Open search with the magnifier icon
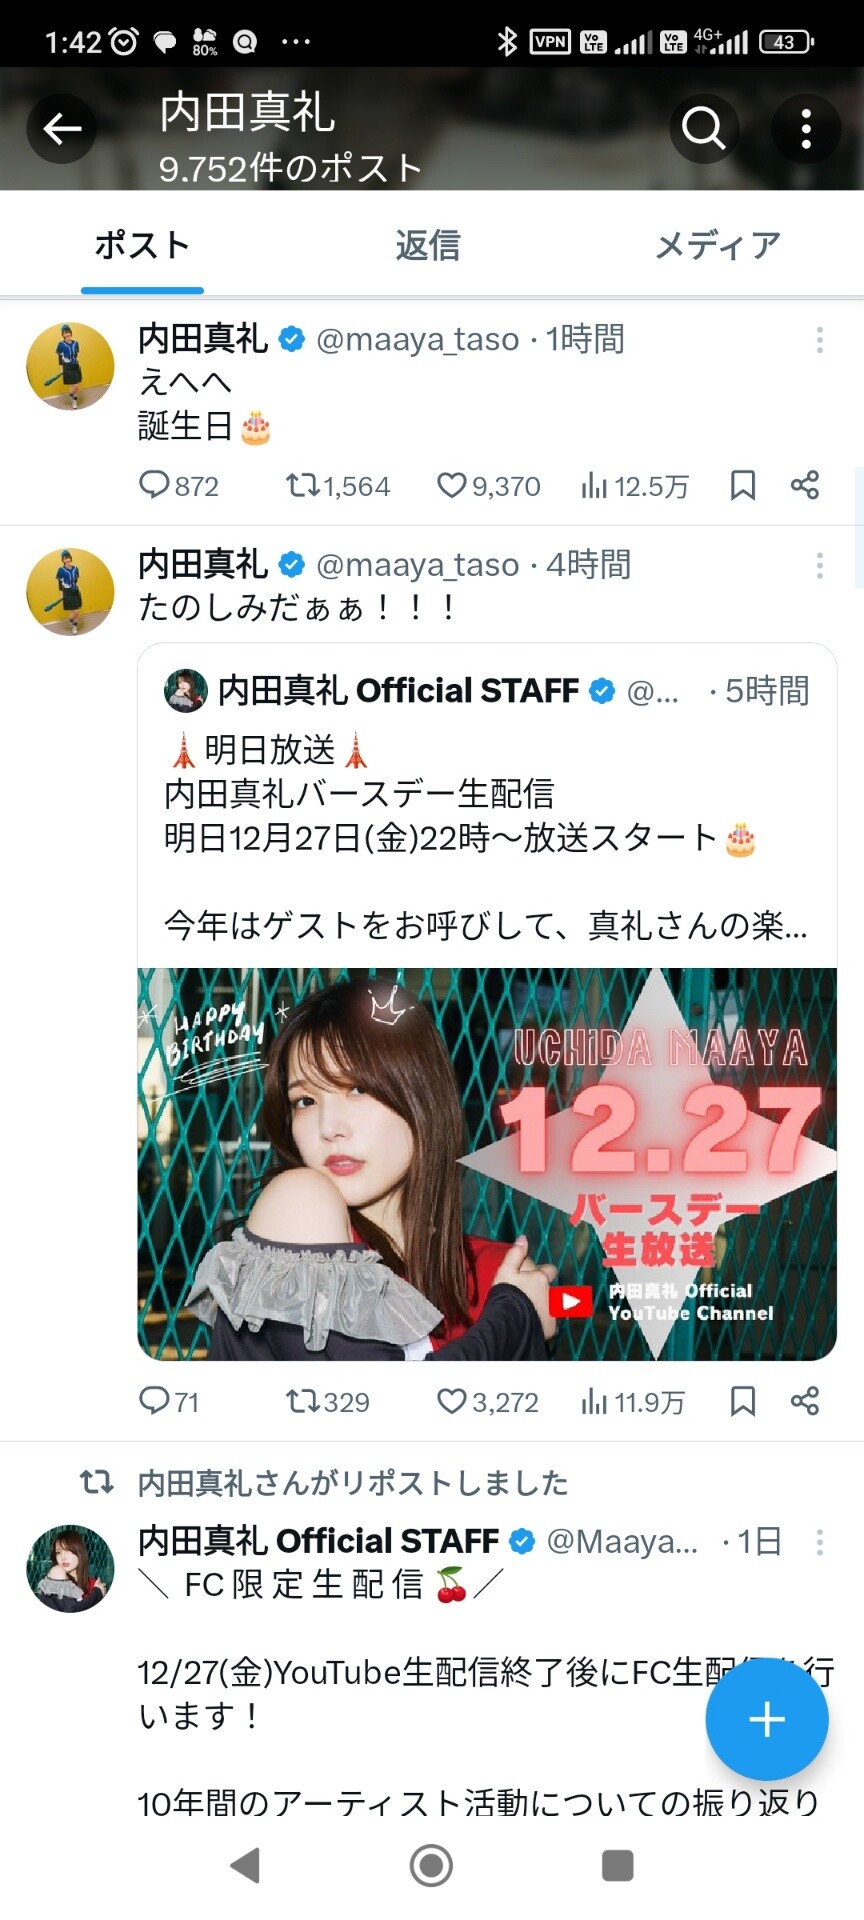This screenshot has width=864, height=1920. coord(703,129)
